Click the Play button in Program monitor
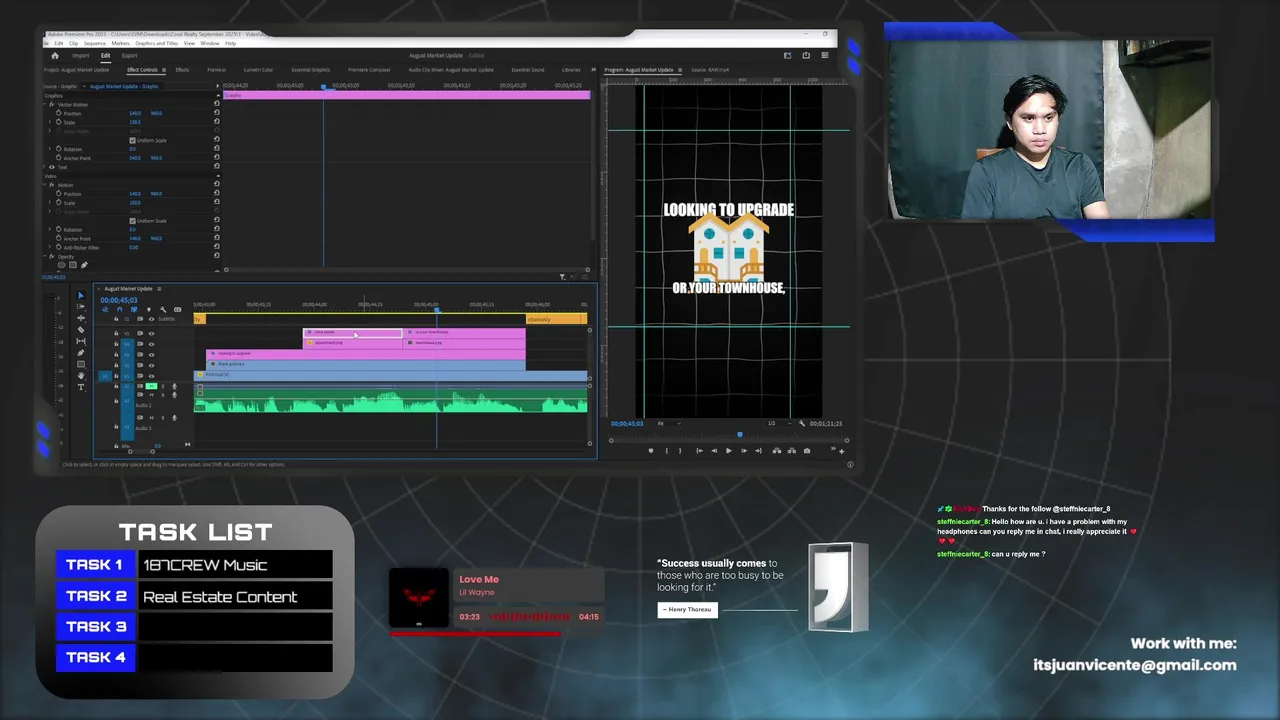1280x720 pixels. (729, 451)
